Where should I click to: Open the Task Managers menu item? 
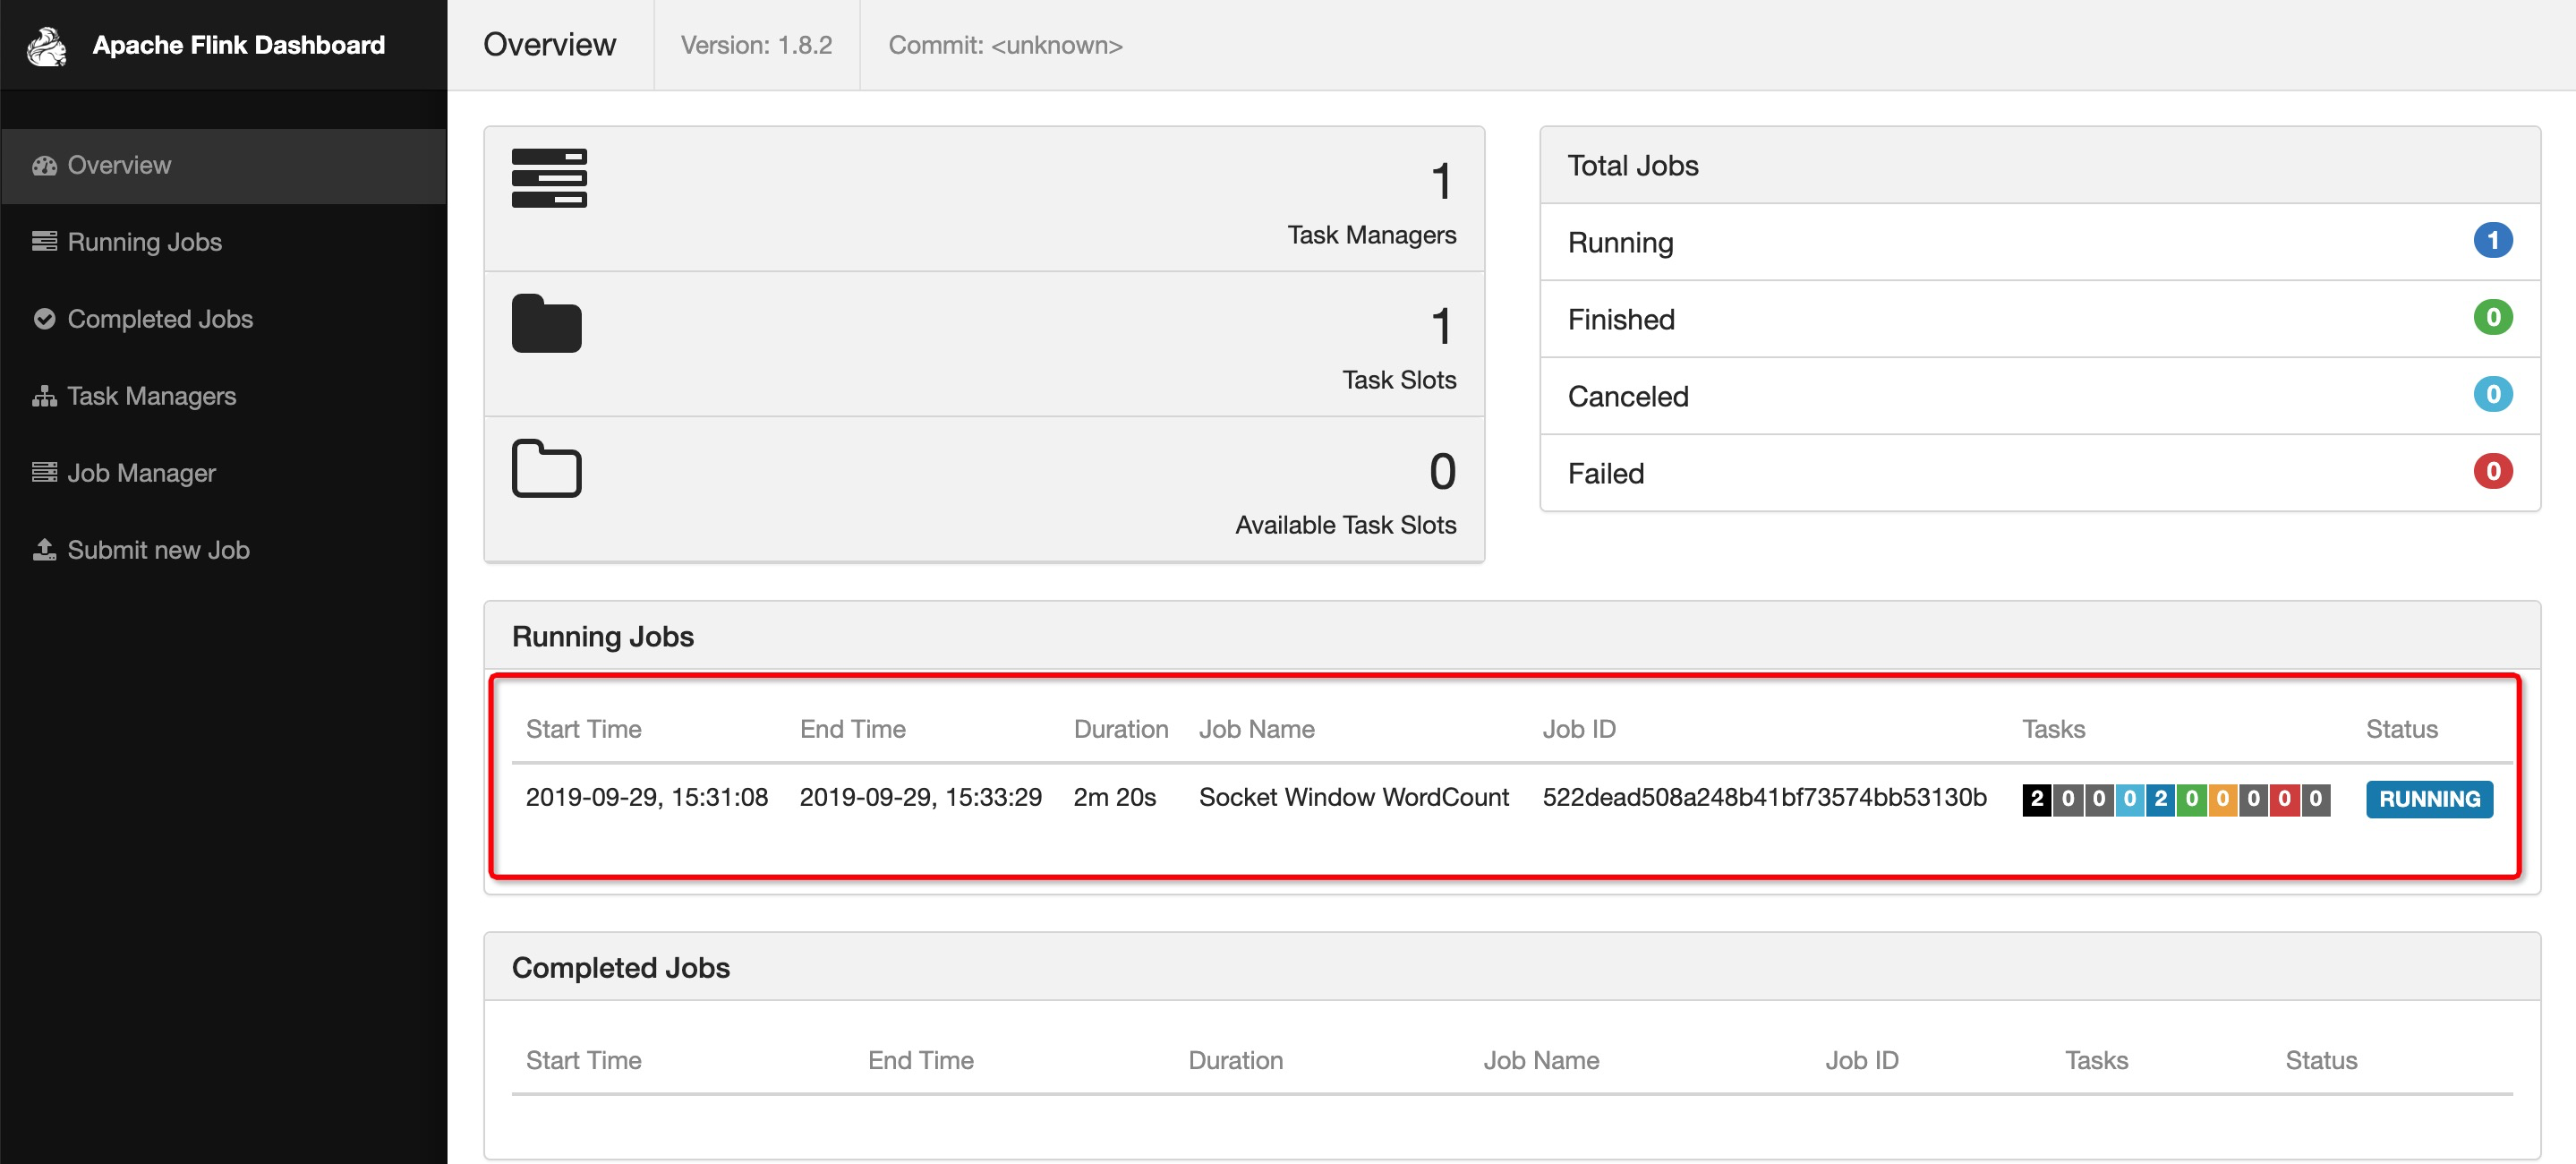click(x=151, y=396)
